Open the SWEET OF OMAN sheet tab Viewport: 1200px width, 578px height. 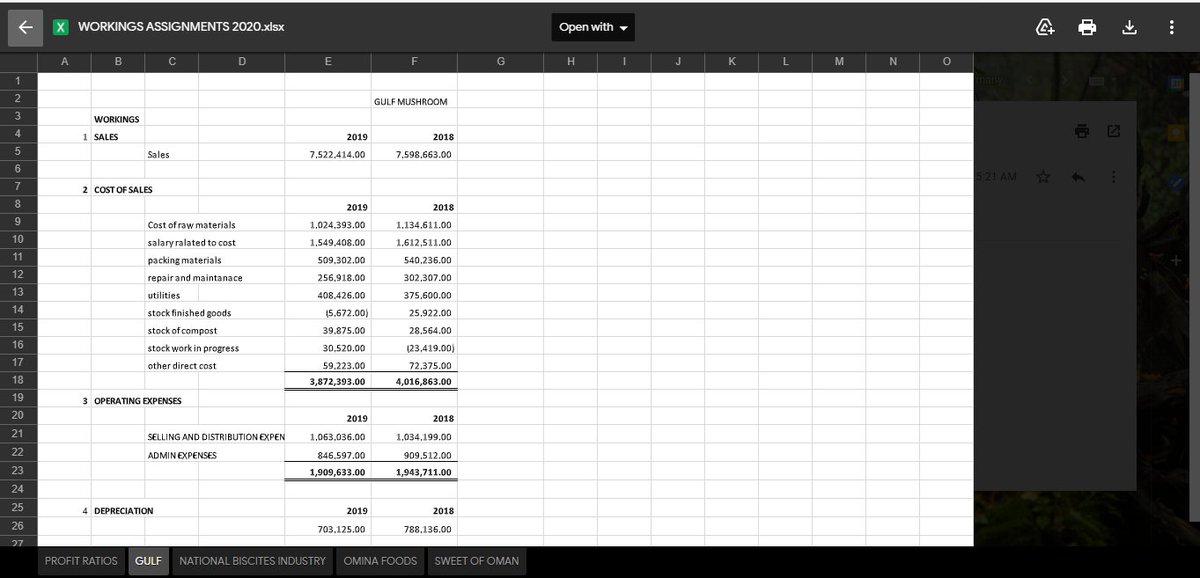[x=477, y=561]
